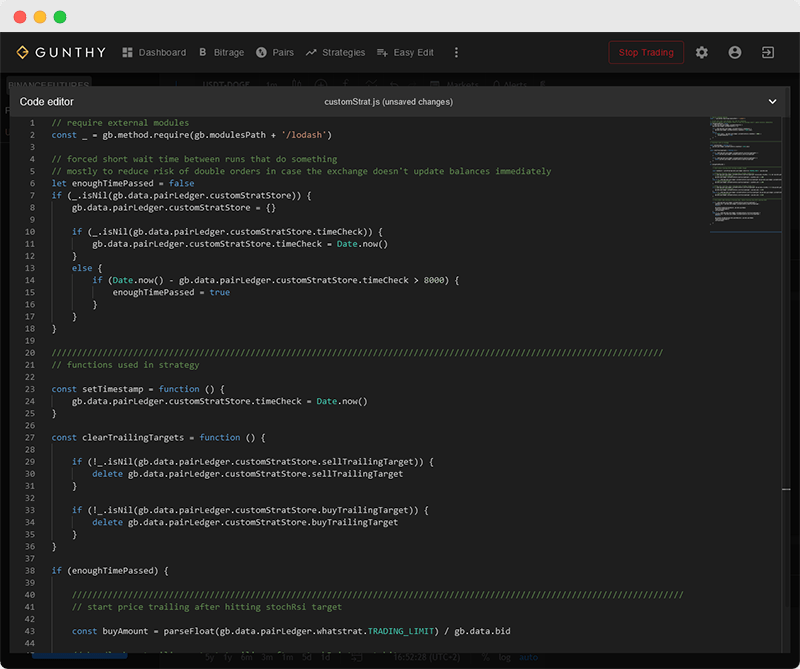The height and width of the screenshot is (669, 800).
Task: Open settings via the gear icon
Action: click(x=702, y=53)
